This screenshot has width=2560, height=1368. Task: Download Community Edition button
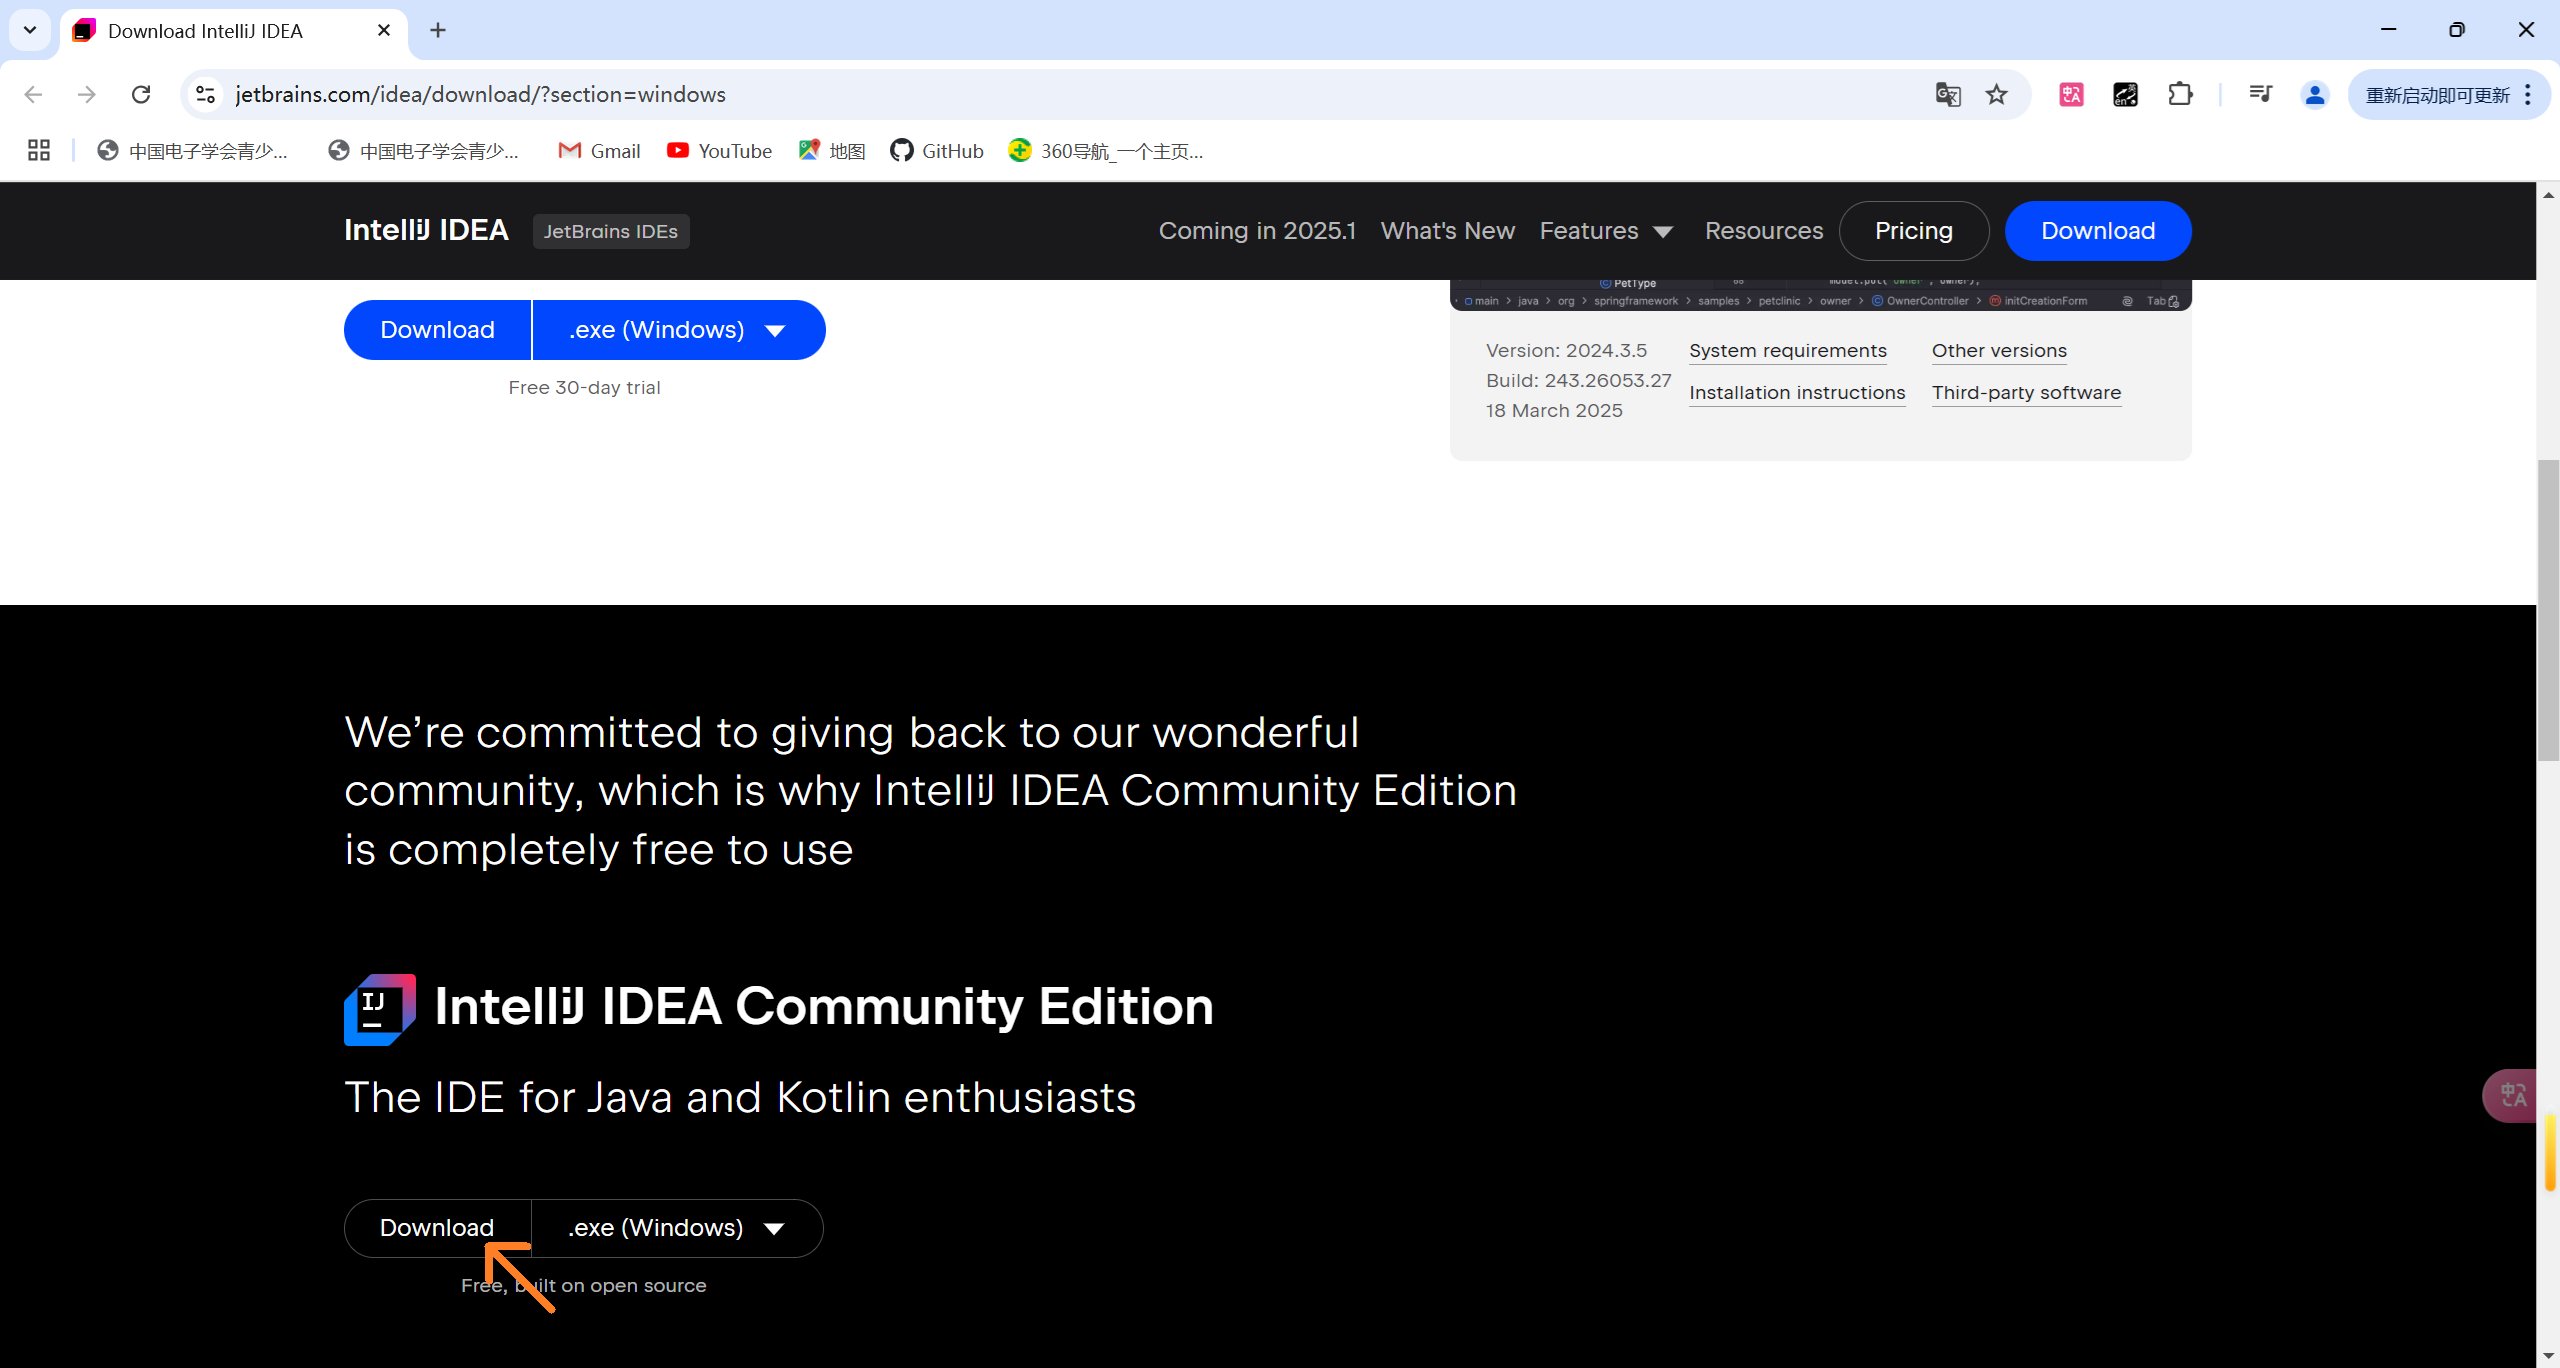coord(437,1228)
